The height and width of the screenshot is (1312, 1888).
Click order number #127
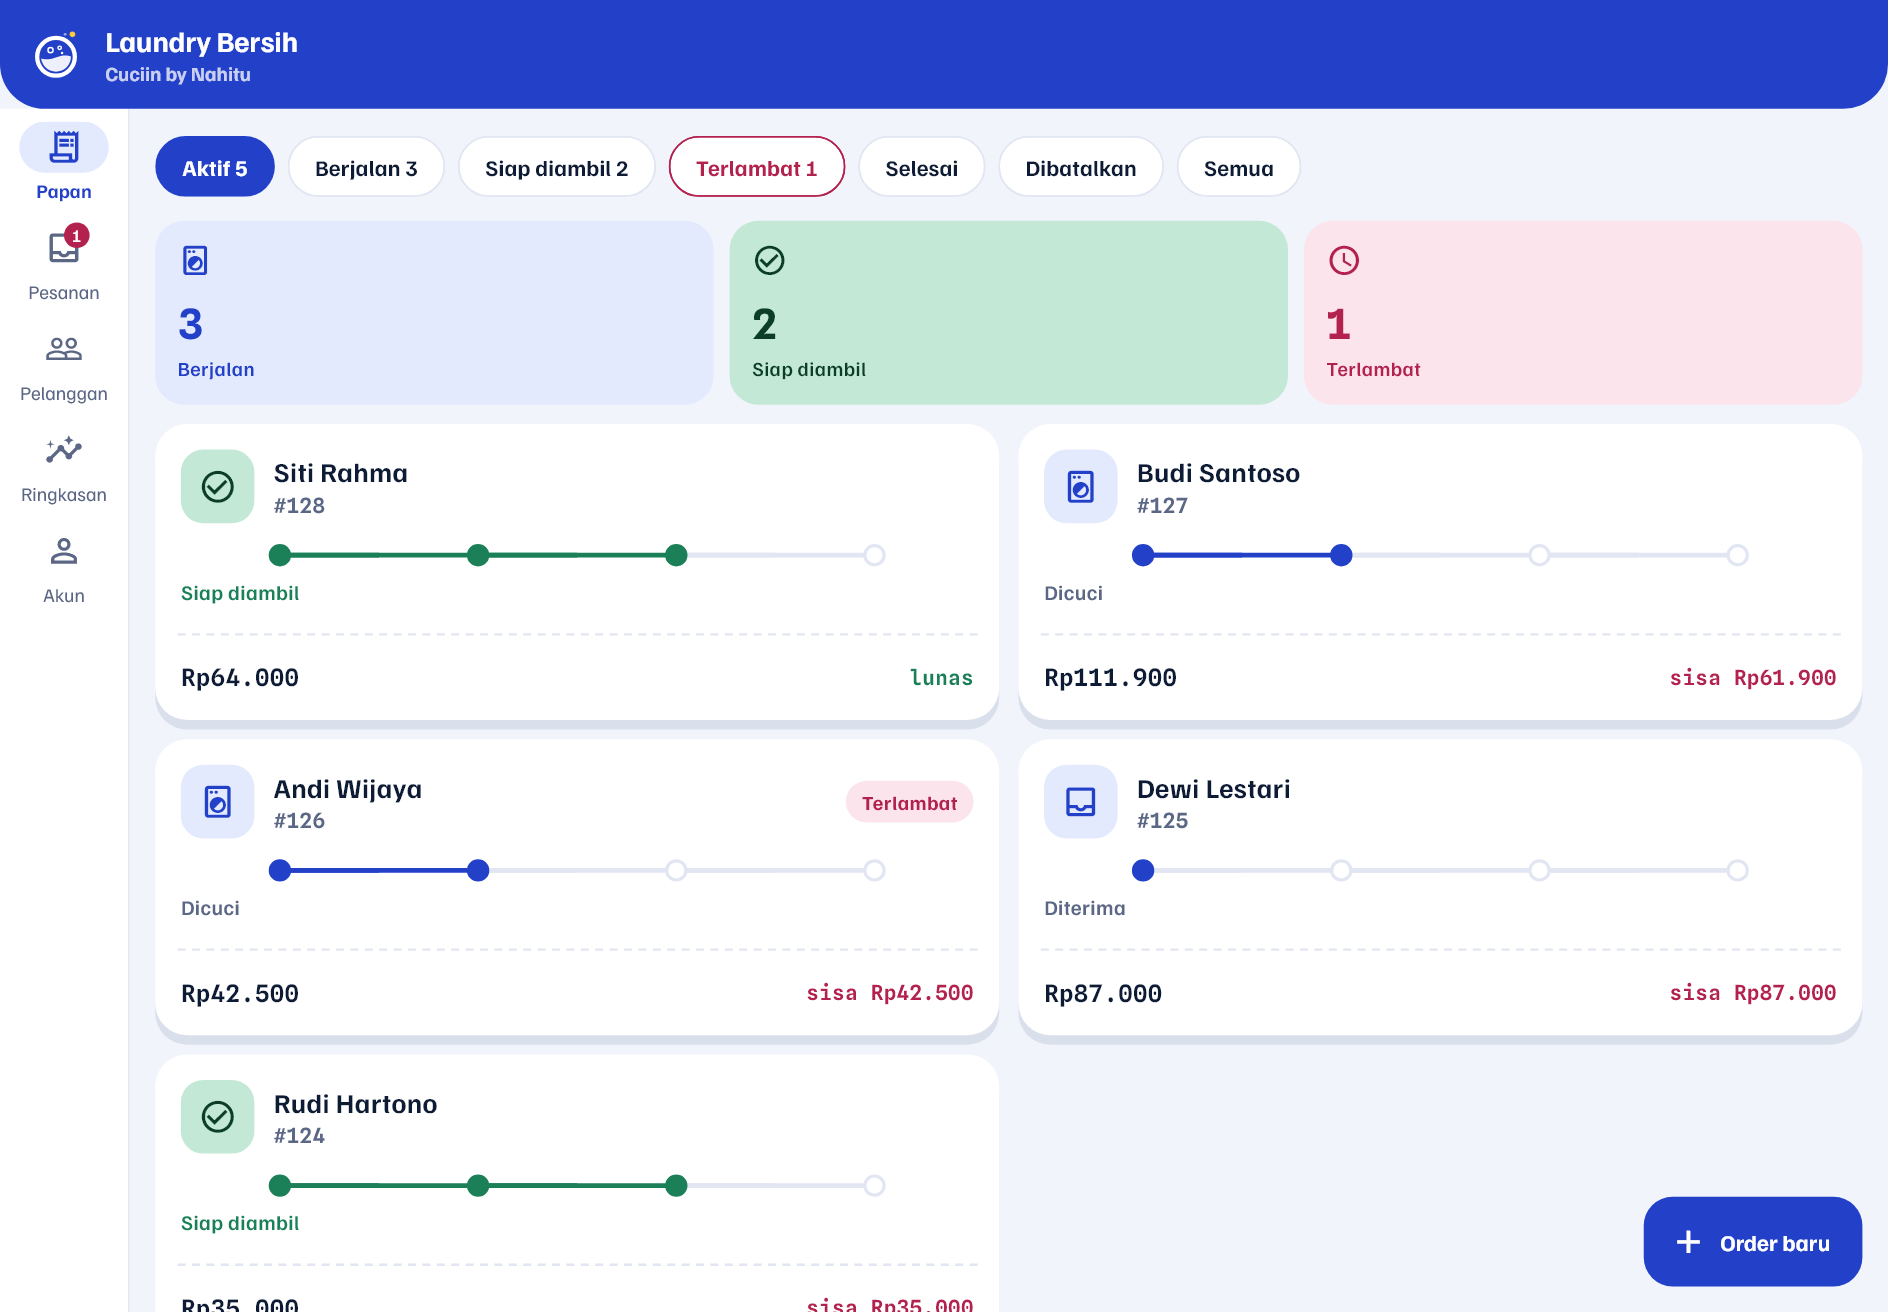[1162, 506]
